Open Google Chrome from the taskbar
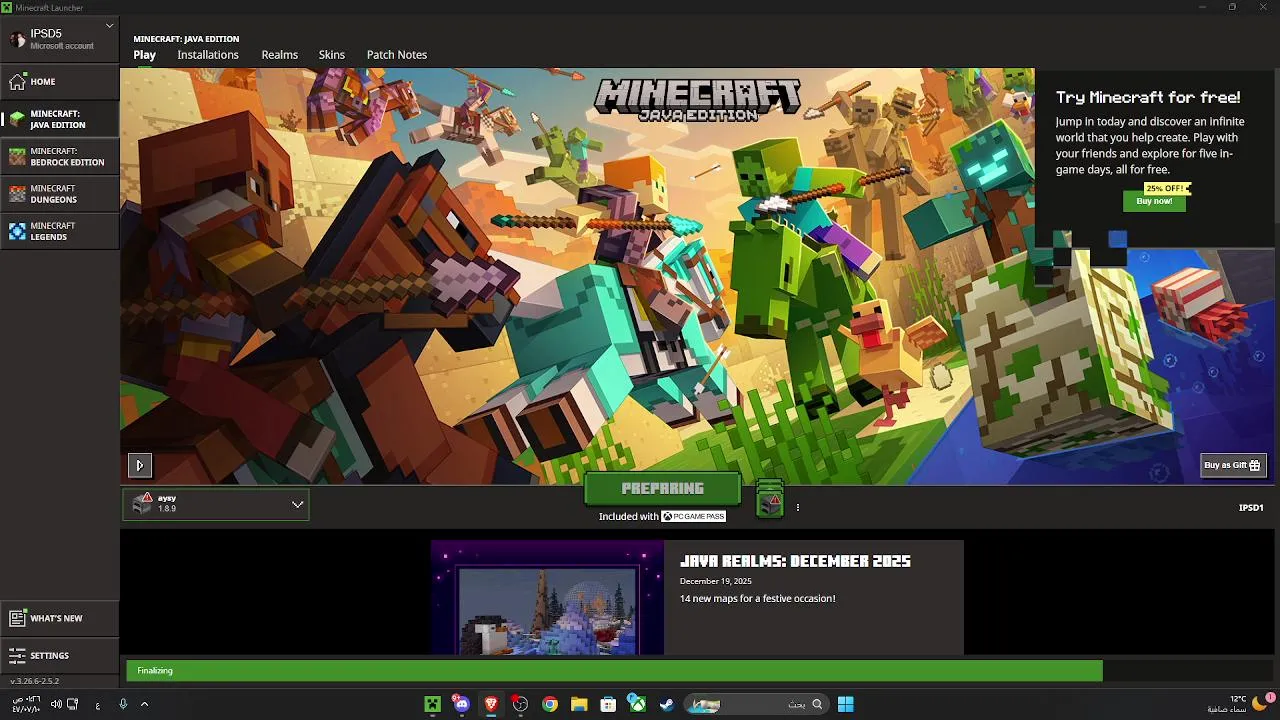The width and height of the screenshot is (1280, 720). point(550,704)
